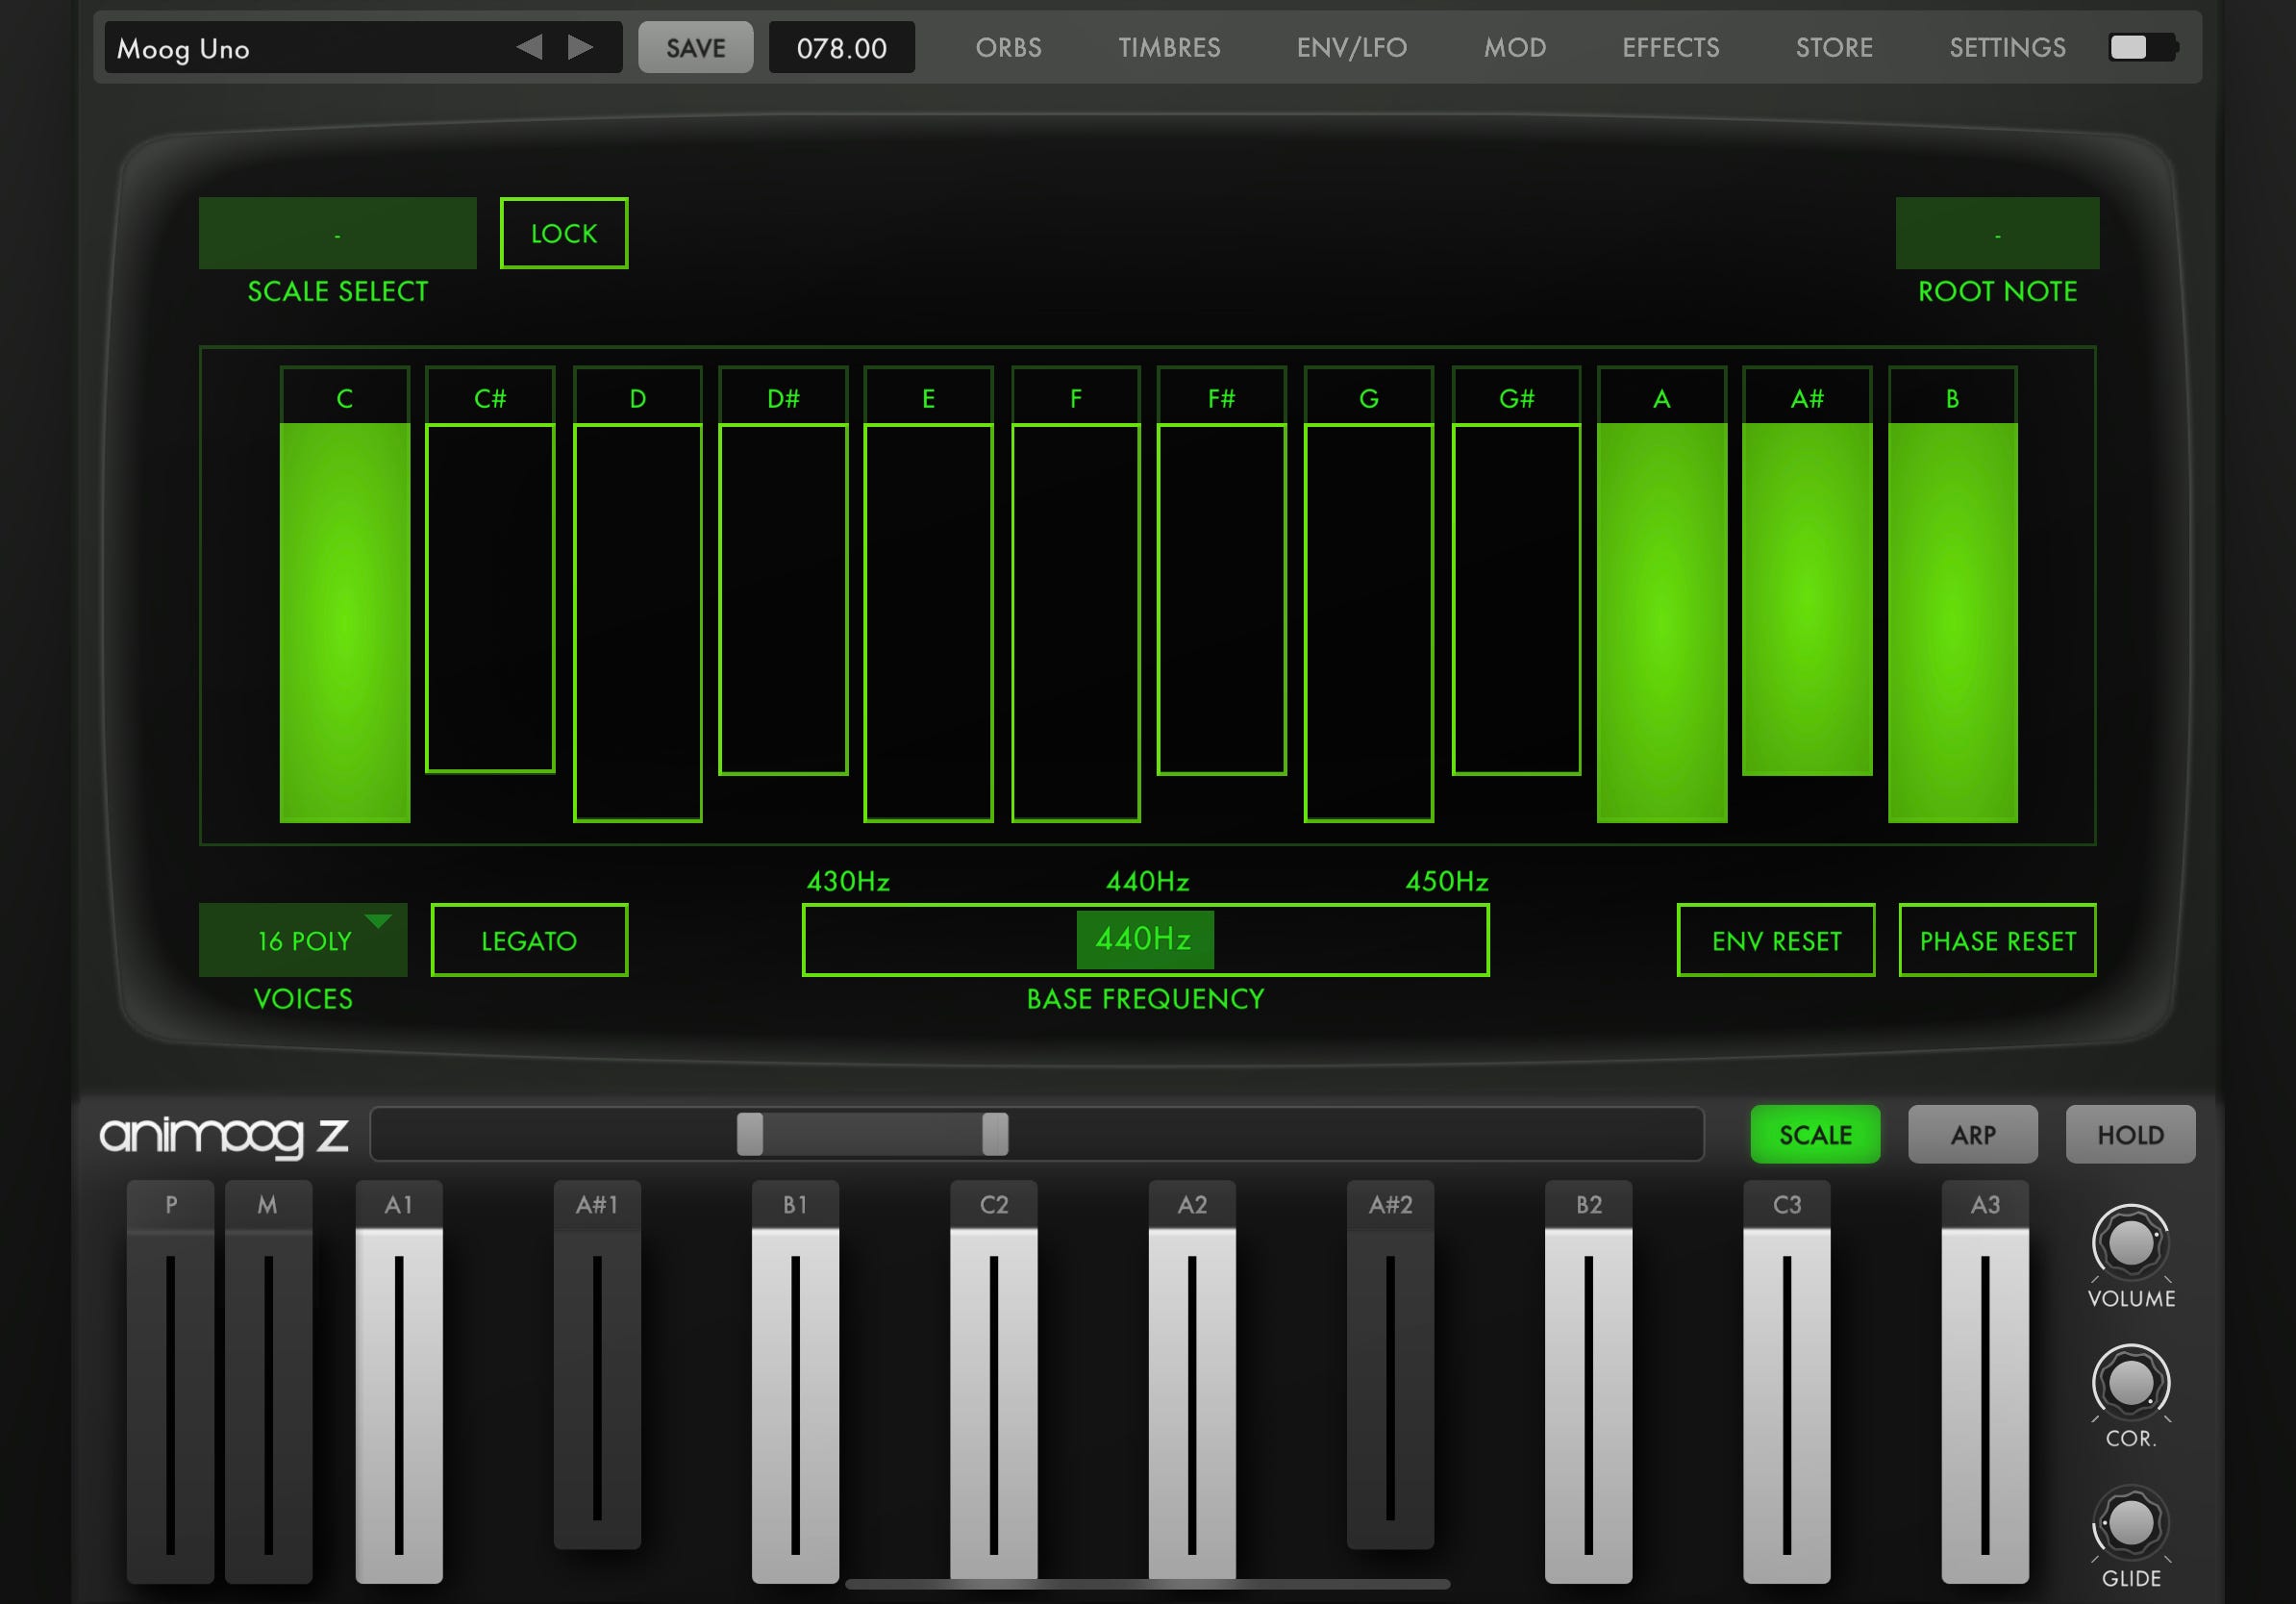Enable the E note in the scale
This screenshot has height=1604, width=2296.
coord(928,594)
